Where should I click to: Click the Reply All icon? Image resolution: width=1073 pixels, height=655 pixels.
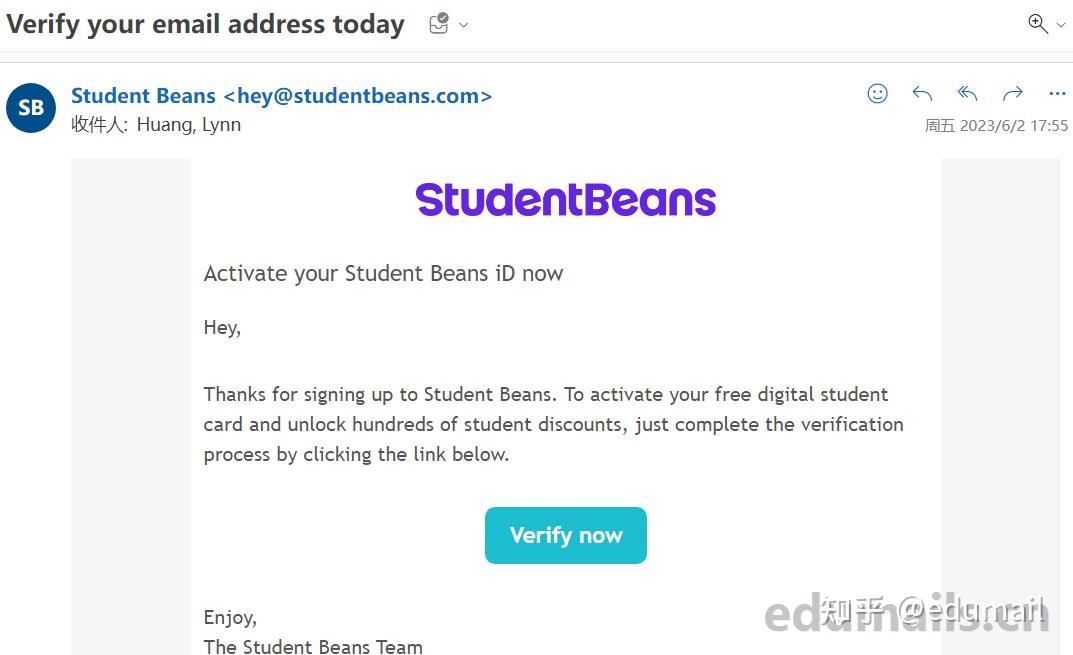[x=966, y=93]
